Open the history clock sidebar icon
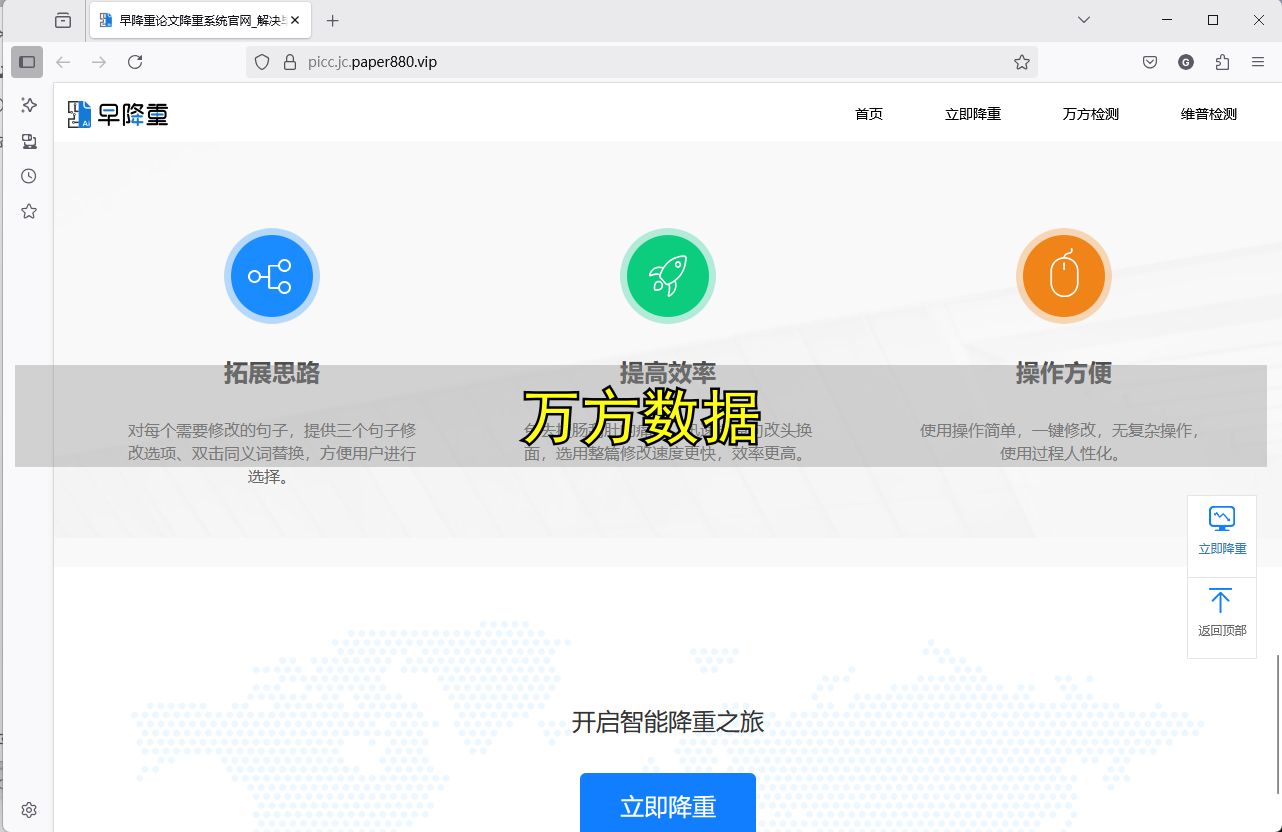The height and width of the screenshot is (832, 1282). point(29,176)
